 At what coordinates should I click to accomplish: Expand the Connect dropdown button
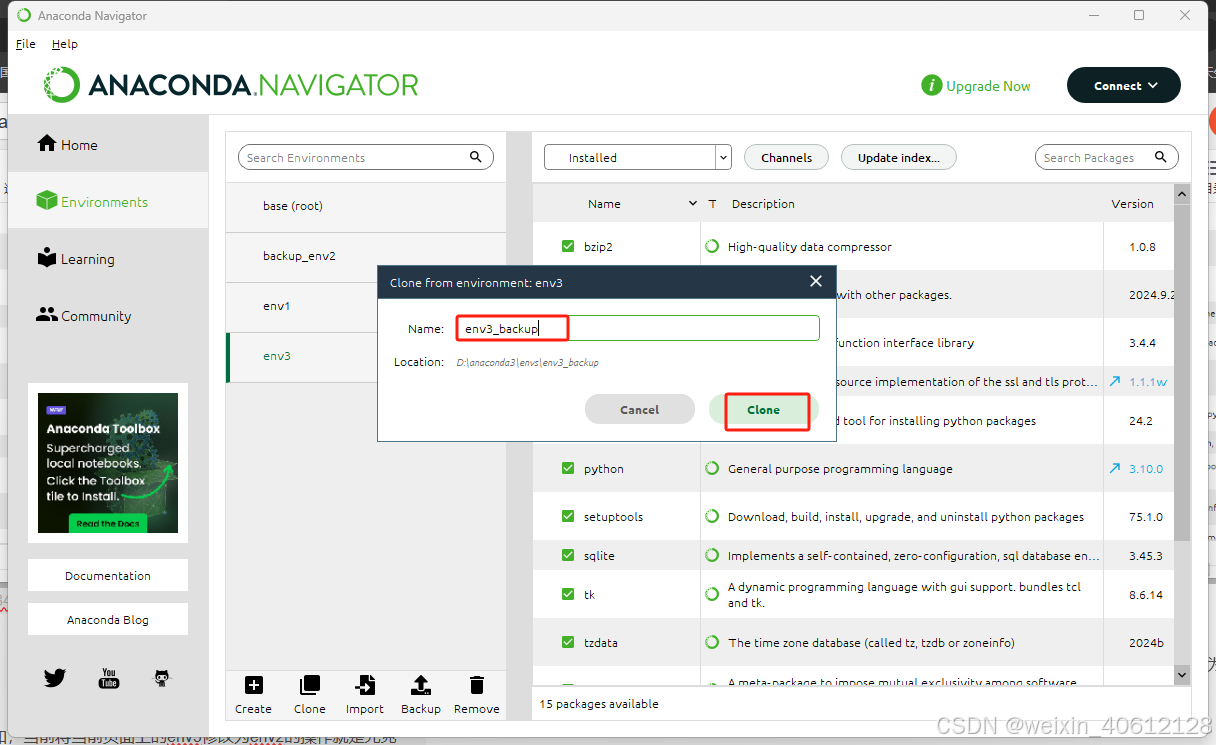[x=1124, y=85]
